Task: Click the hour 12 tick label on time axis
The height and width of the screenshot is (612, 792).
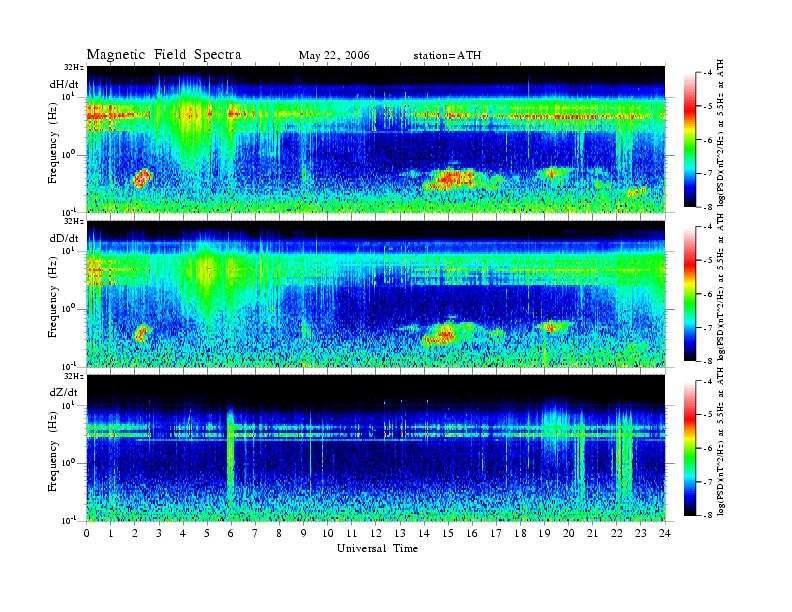Action: click(376, 533)
